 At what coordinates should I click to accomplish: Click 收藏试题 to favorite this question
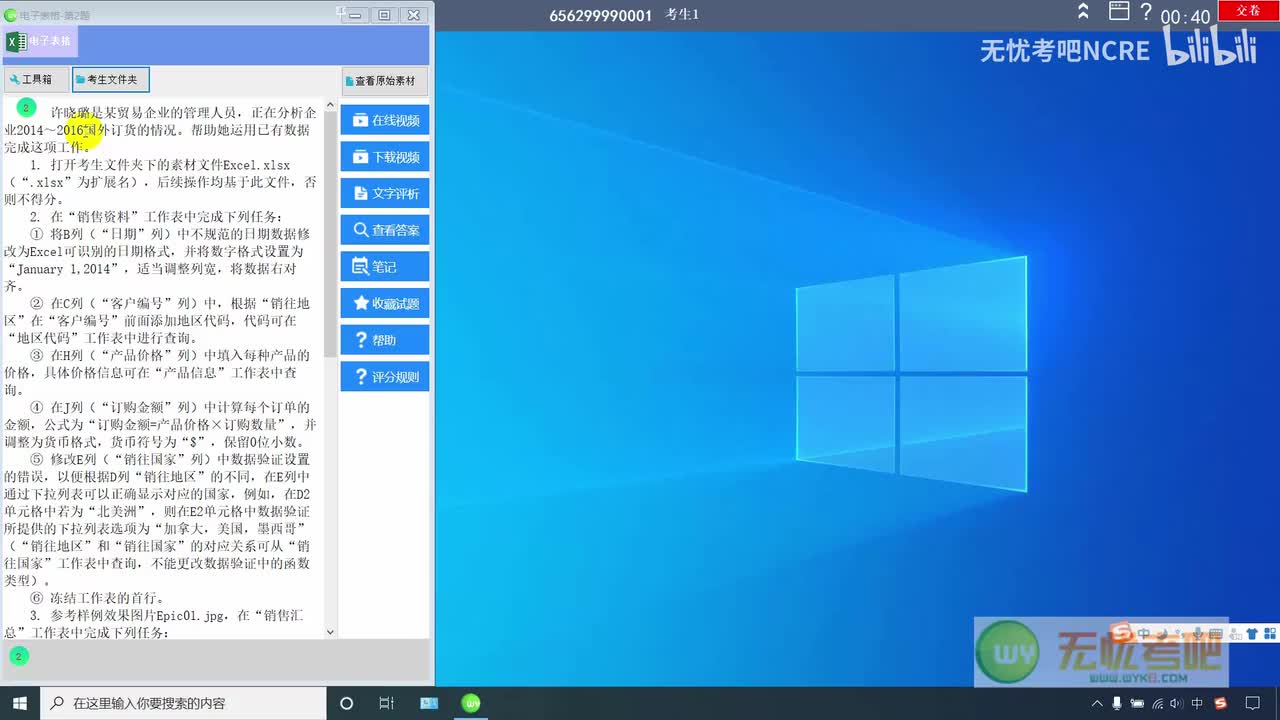point(385,303)
